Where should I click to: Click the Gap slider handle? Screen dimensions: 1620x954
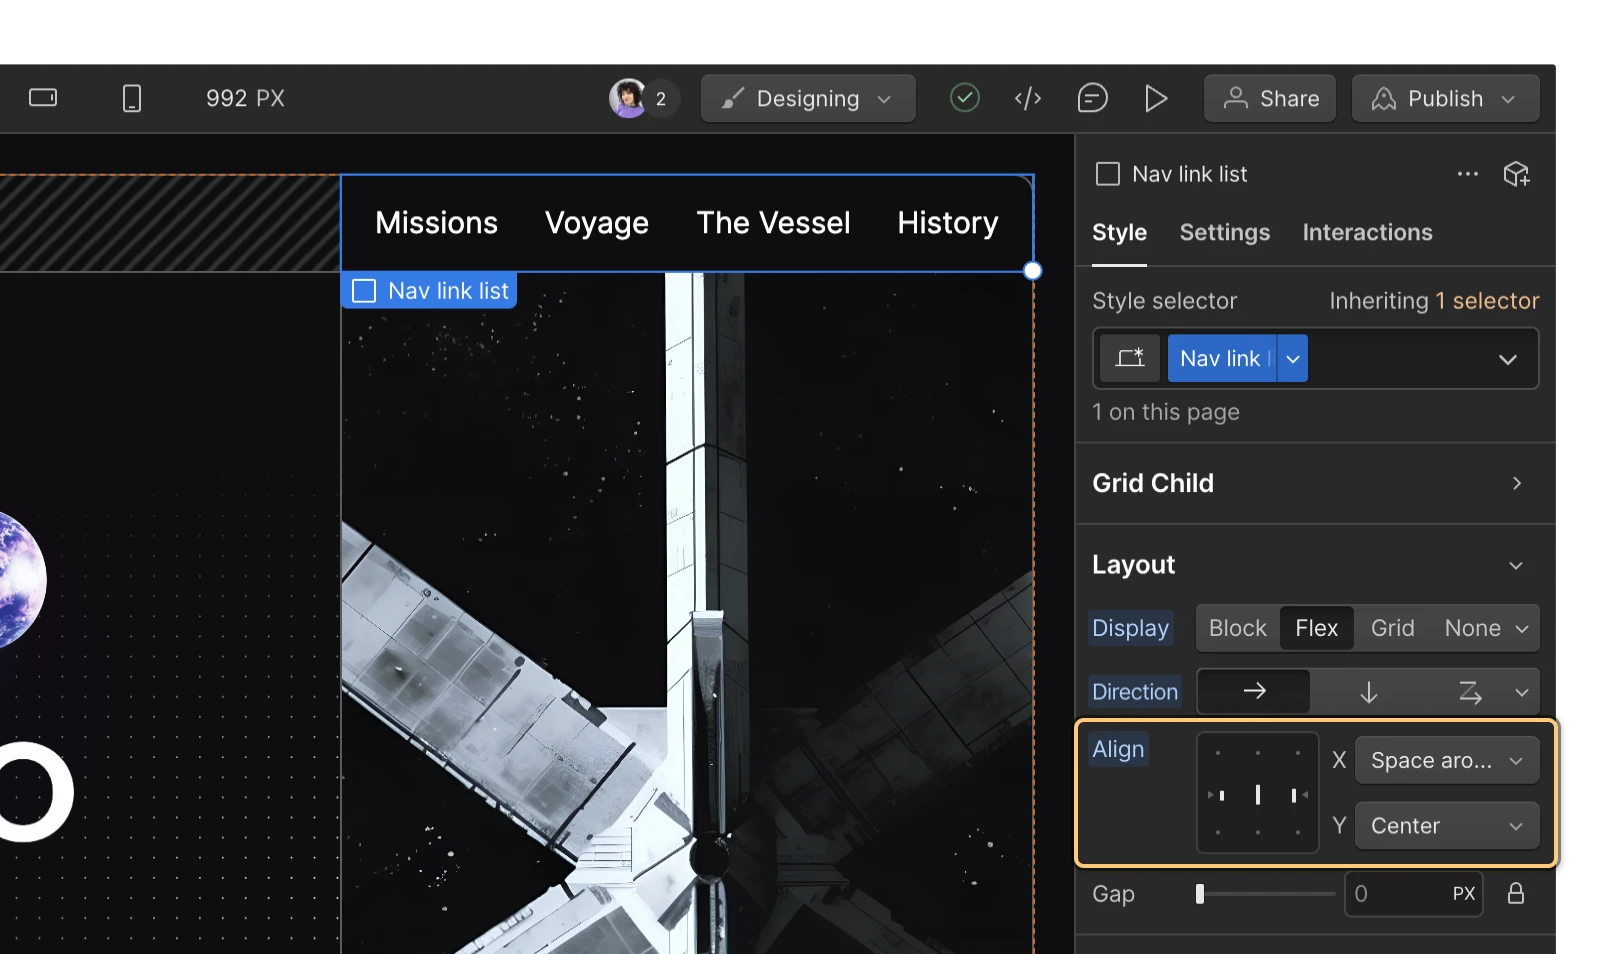click(1200, 893)
